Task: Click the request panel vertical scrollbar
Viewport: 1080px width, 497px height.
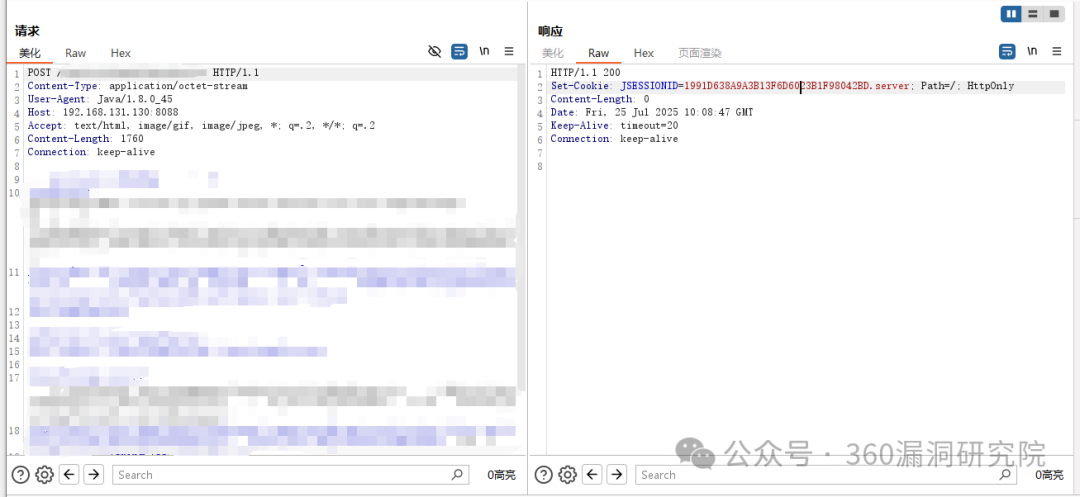Action: pyautogui.click(x=521, y=230)
